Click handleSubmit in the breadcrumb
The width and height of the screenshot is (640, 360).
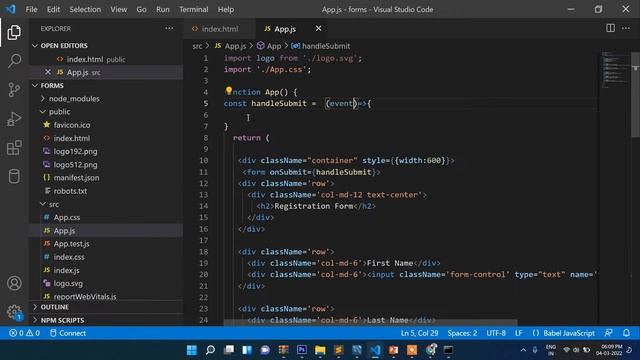(x=321, y=46)
